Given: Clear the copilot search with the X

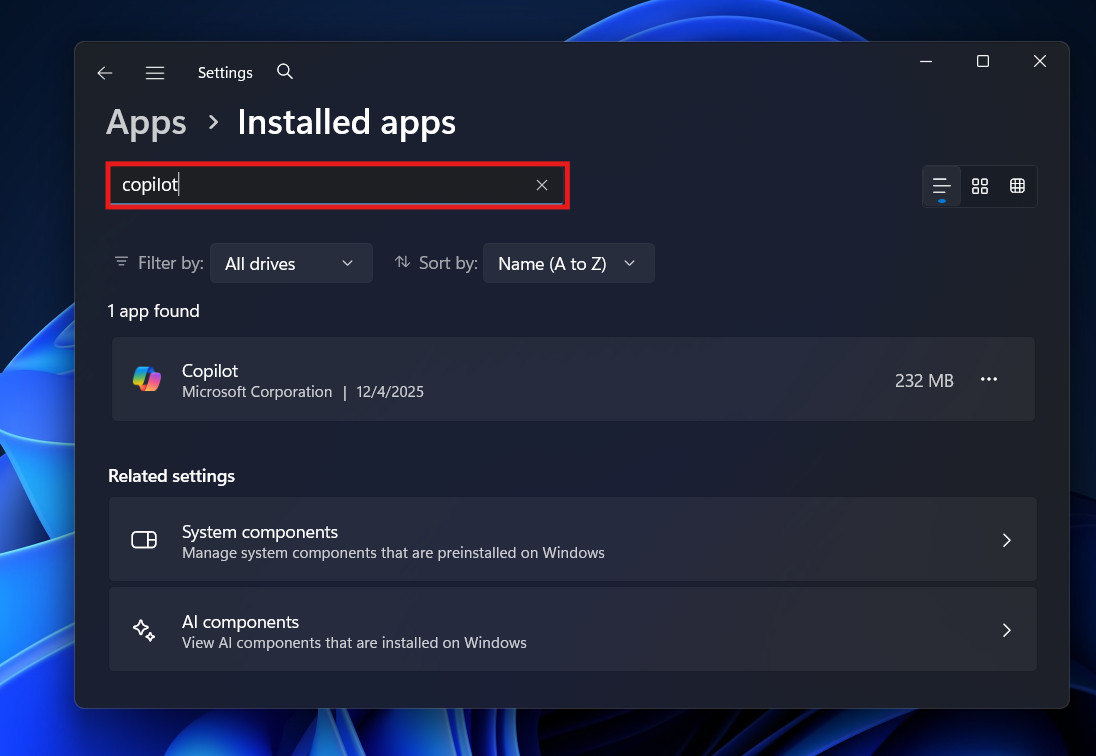Looking at the screenshot, I should click(541, 185).
